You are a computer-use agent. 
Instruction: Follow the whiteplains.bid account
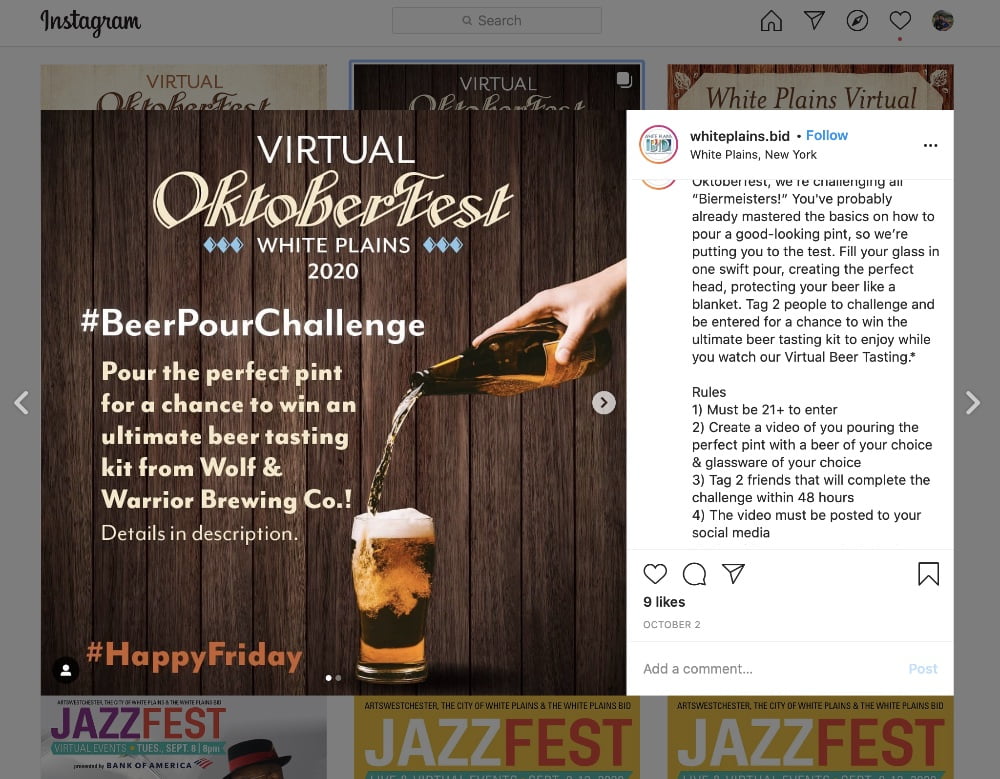(x=827, y=135)
